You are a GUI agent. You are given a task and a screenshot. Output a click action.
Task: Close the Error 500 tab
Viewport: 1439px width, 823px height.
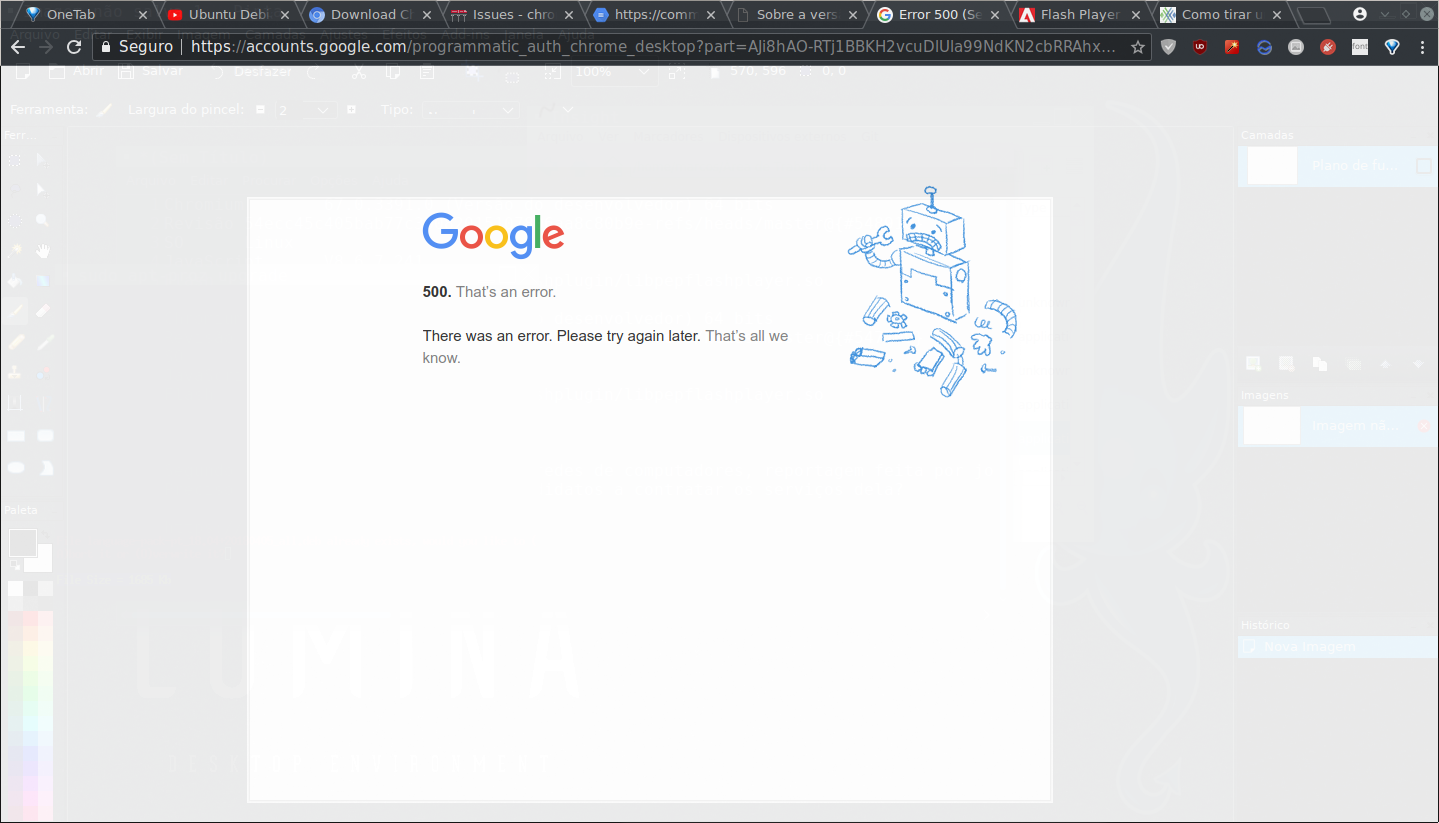[x=994, y=15]
